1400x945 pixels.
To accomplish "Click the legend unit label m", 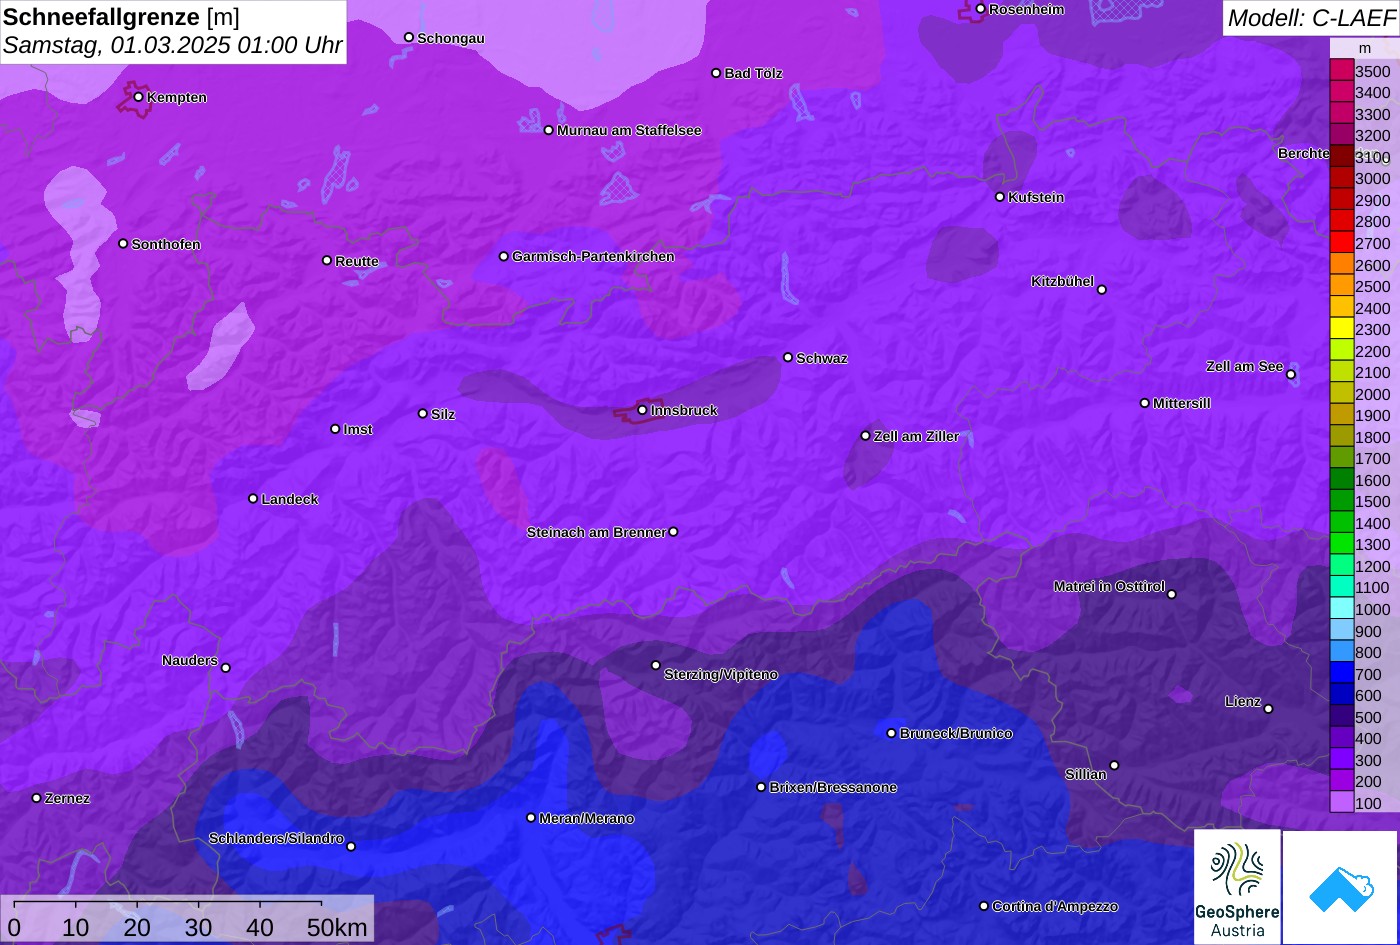I will pos(1364,48).
